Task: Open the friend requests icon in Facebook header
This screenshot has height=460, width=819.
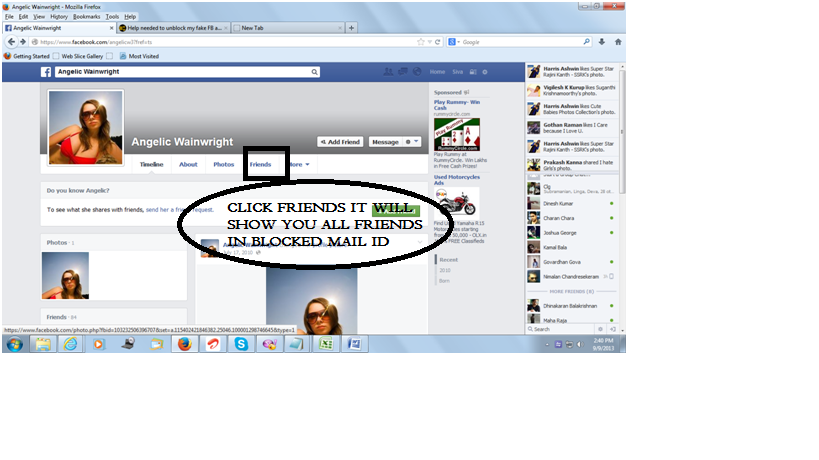Action: [x=388, y=72]
